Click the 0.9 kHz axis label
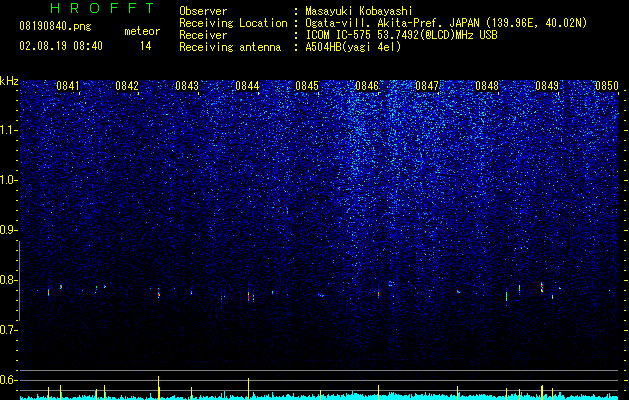 (x=8, y=230)
